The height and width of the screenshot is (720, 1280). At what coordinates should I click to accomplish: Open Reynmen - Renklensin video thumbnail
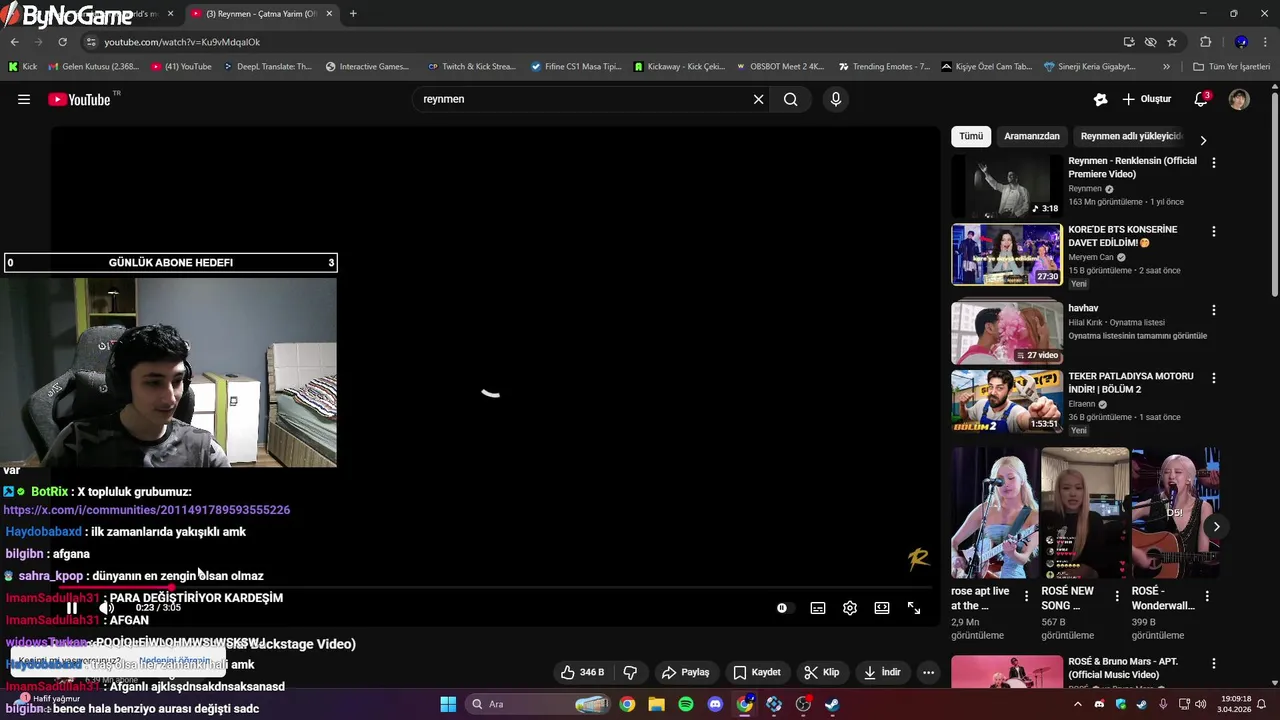pyautogui.click(x=1007, y=187)
